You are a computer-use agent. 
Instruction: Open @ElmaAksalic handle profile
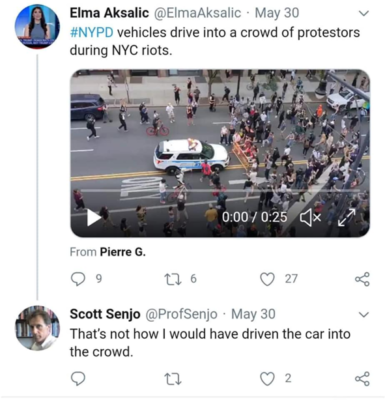coord(197,13)
